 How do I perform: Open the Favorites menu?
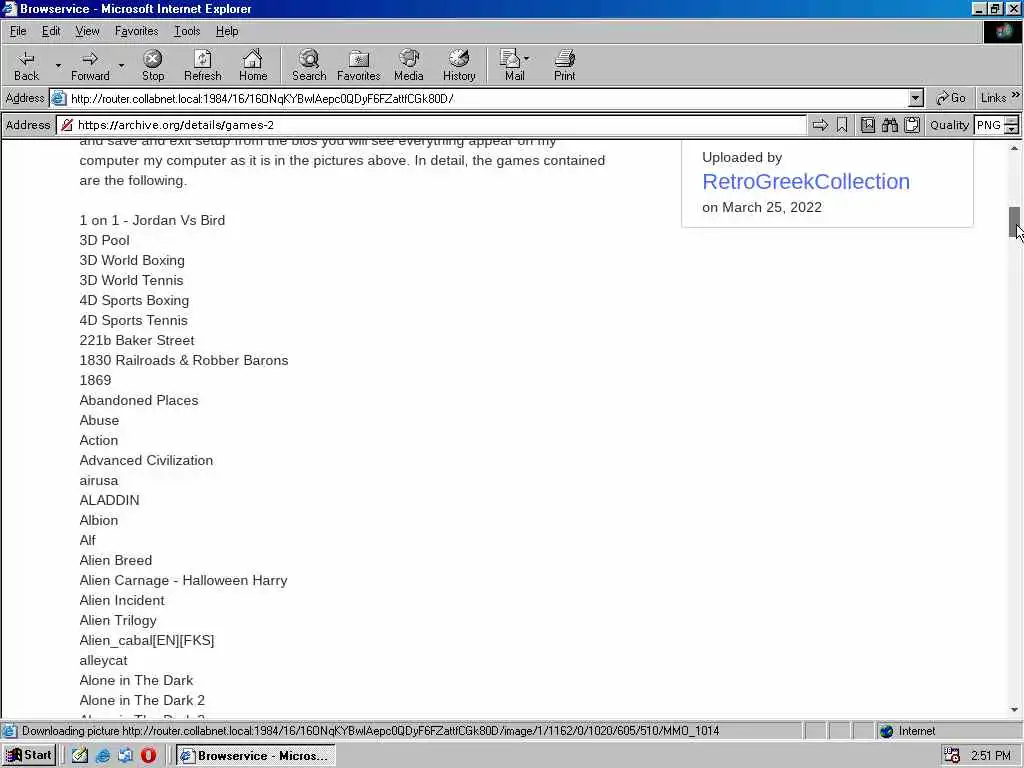pyautogui.click(x=136, y=31)
